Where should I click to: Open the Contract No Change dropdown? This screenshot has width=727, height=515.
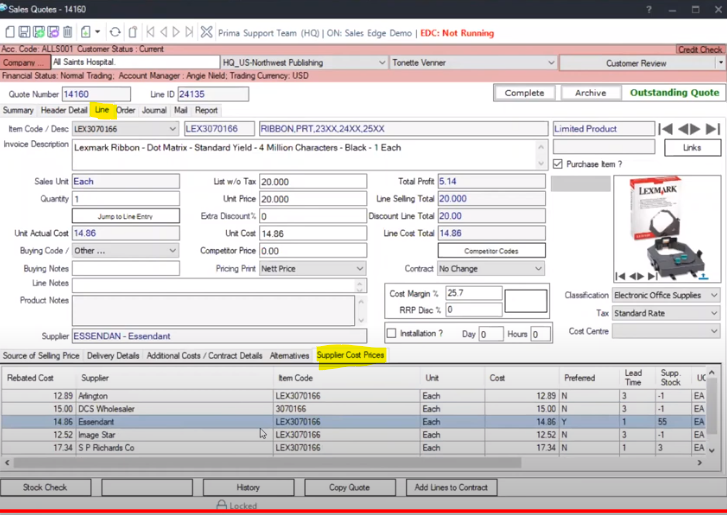point(538,269)
